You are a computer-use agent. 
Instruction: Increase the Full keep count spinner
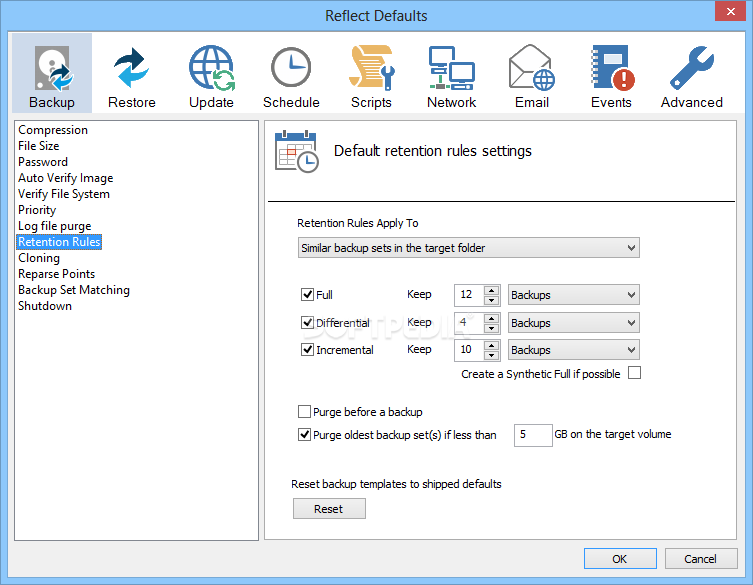491,290
